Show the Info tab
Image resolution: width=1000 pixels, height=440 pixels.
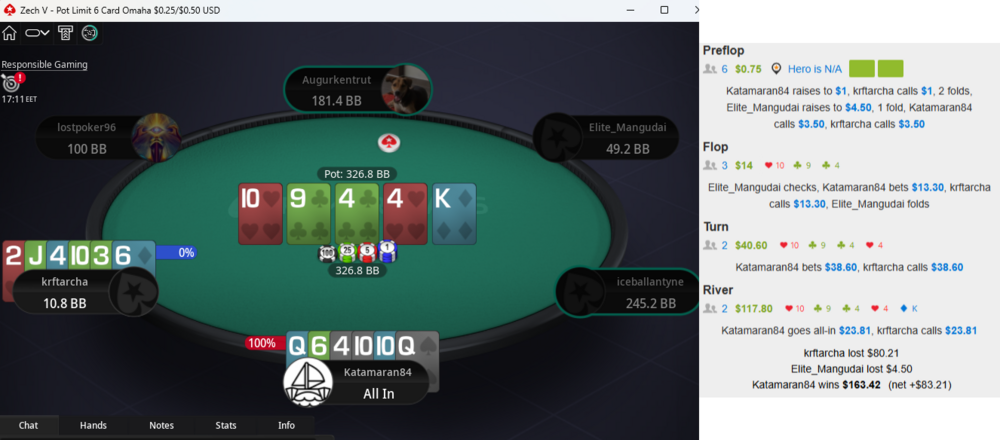tap(286, 425)
